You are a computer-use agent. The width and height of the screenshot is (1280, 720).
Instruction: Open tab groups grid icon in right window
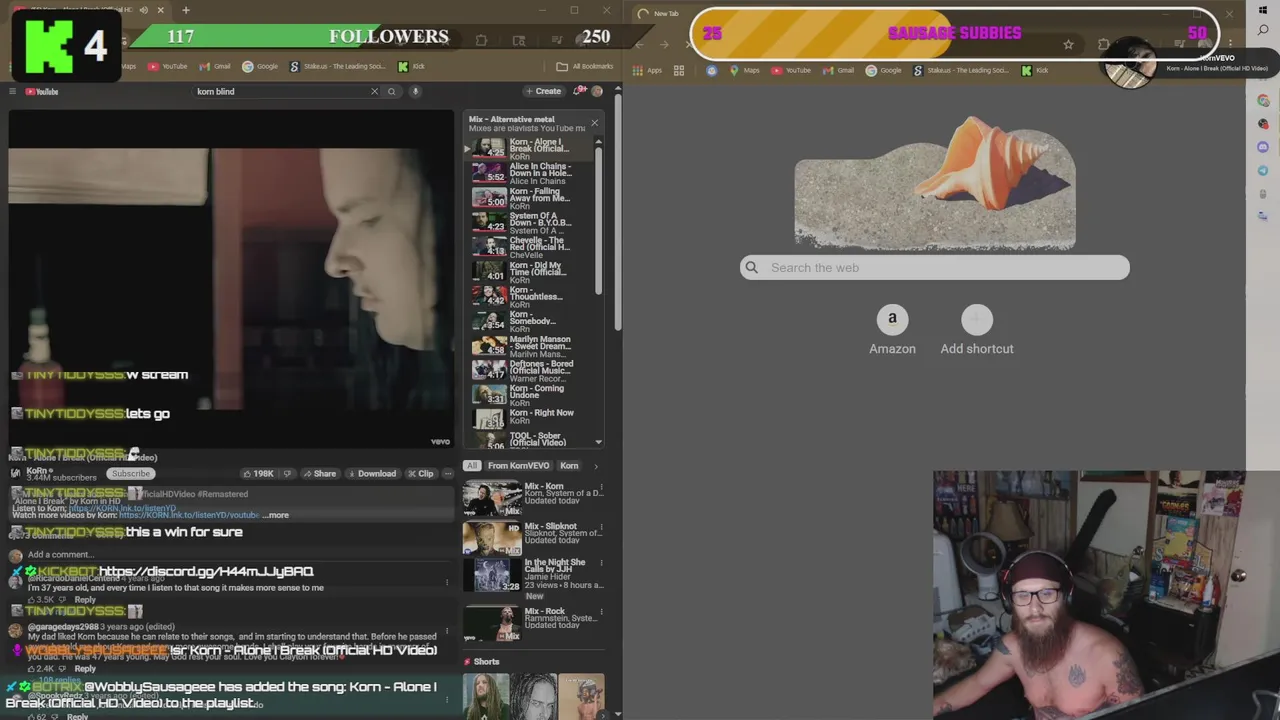tap(679, 70)
